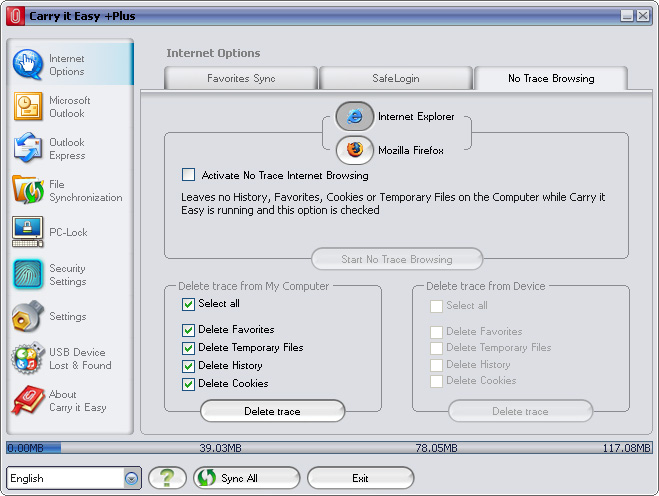Click About Carry it Easy label

78,401
